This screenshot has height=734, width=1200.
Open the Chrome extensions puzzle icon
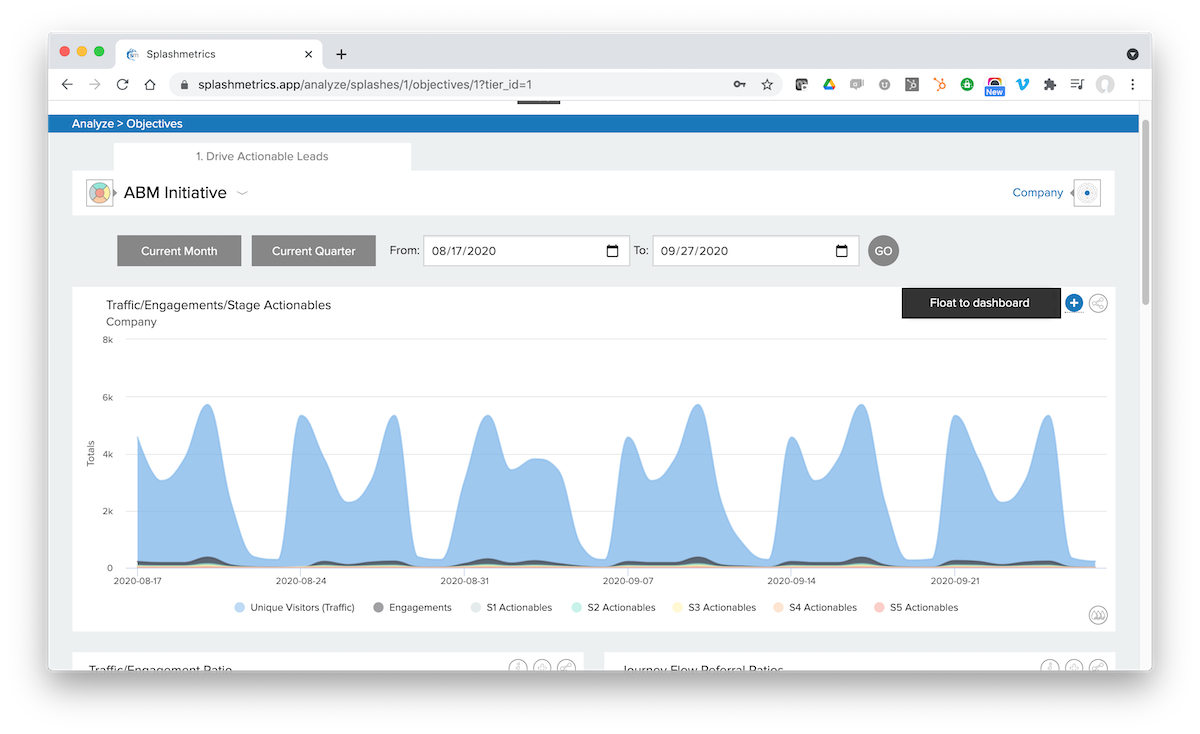(1049, 85)
